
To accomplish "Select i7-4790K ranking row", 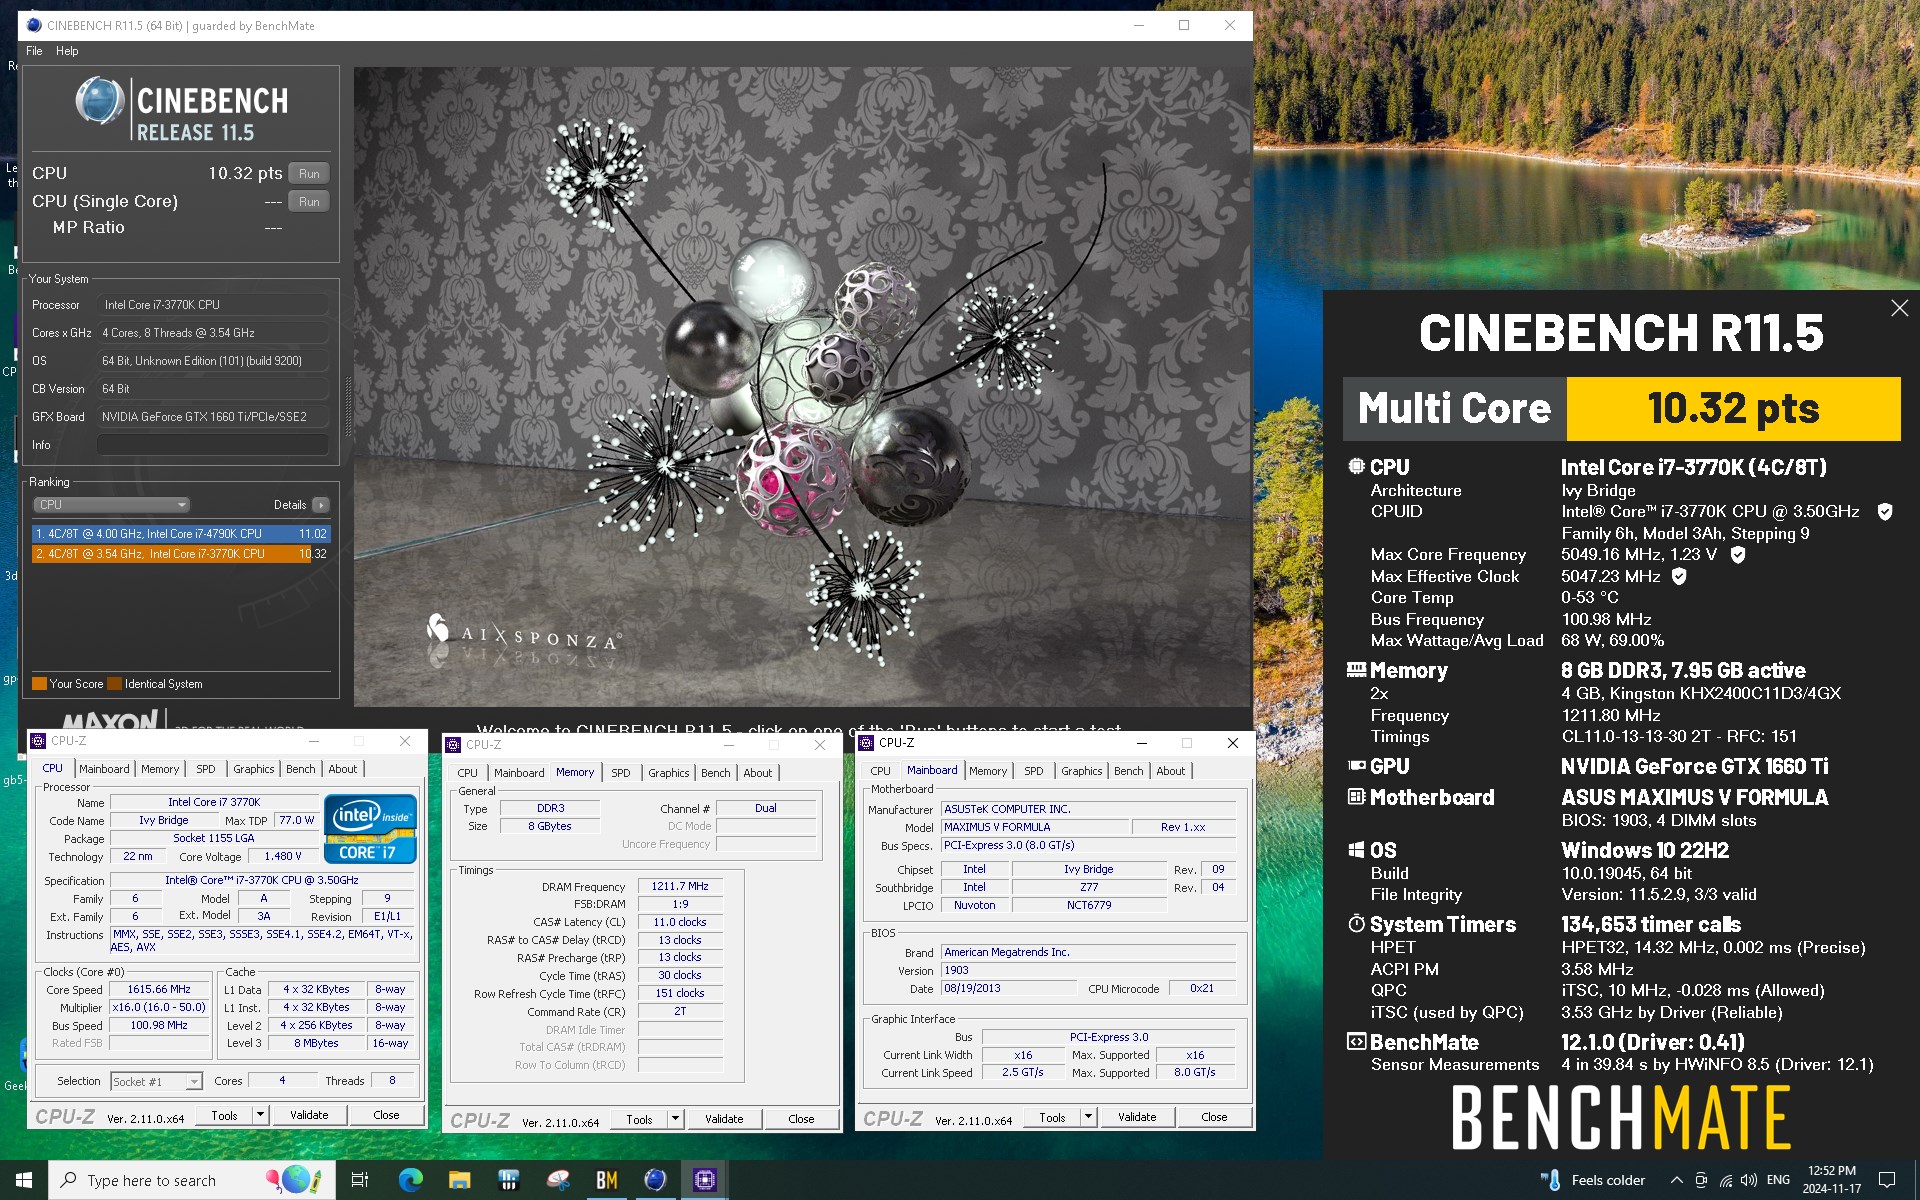I will click(x=180, y=534).
